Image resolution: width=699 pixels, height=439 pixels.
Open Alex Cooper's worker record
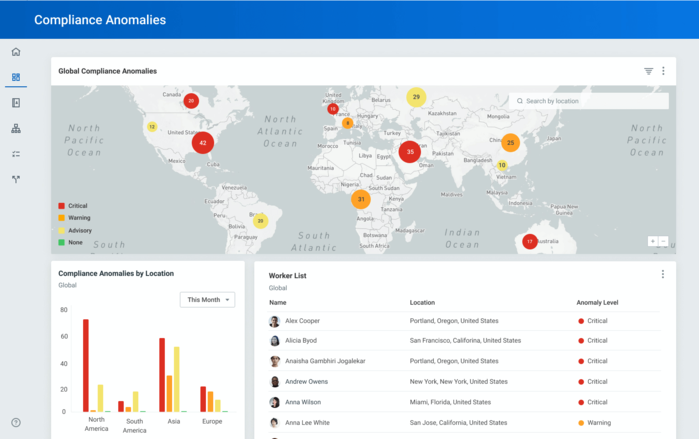[302, 321]
